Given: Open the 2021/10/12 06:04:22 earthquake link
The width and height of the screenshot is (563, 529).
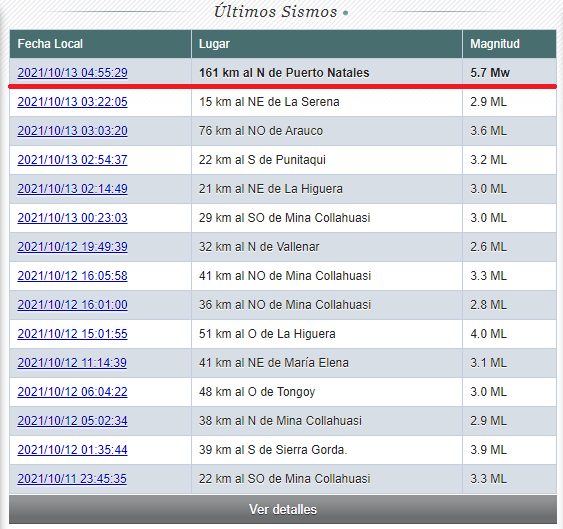Looking at the screenshot, I should pos(73,392).
